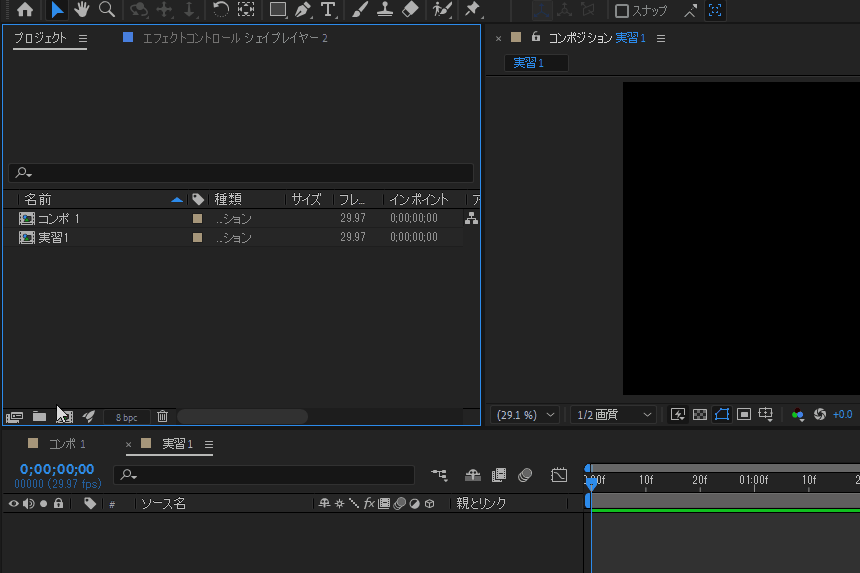Click the trash icon to delete the selected item
This screenshot has height=573, width=860.
[162, 417]
